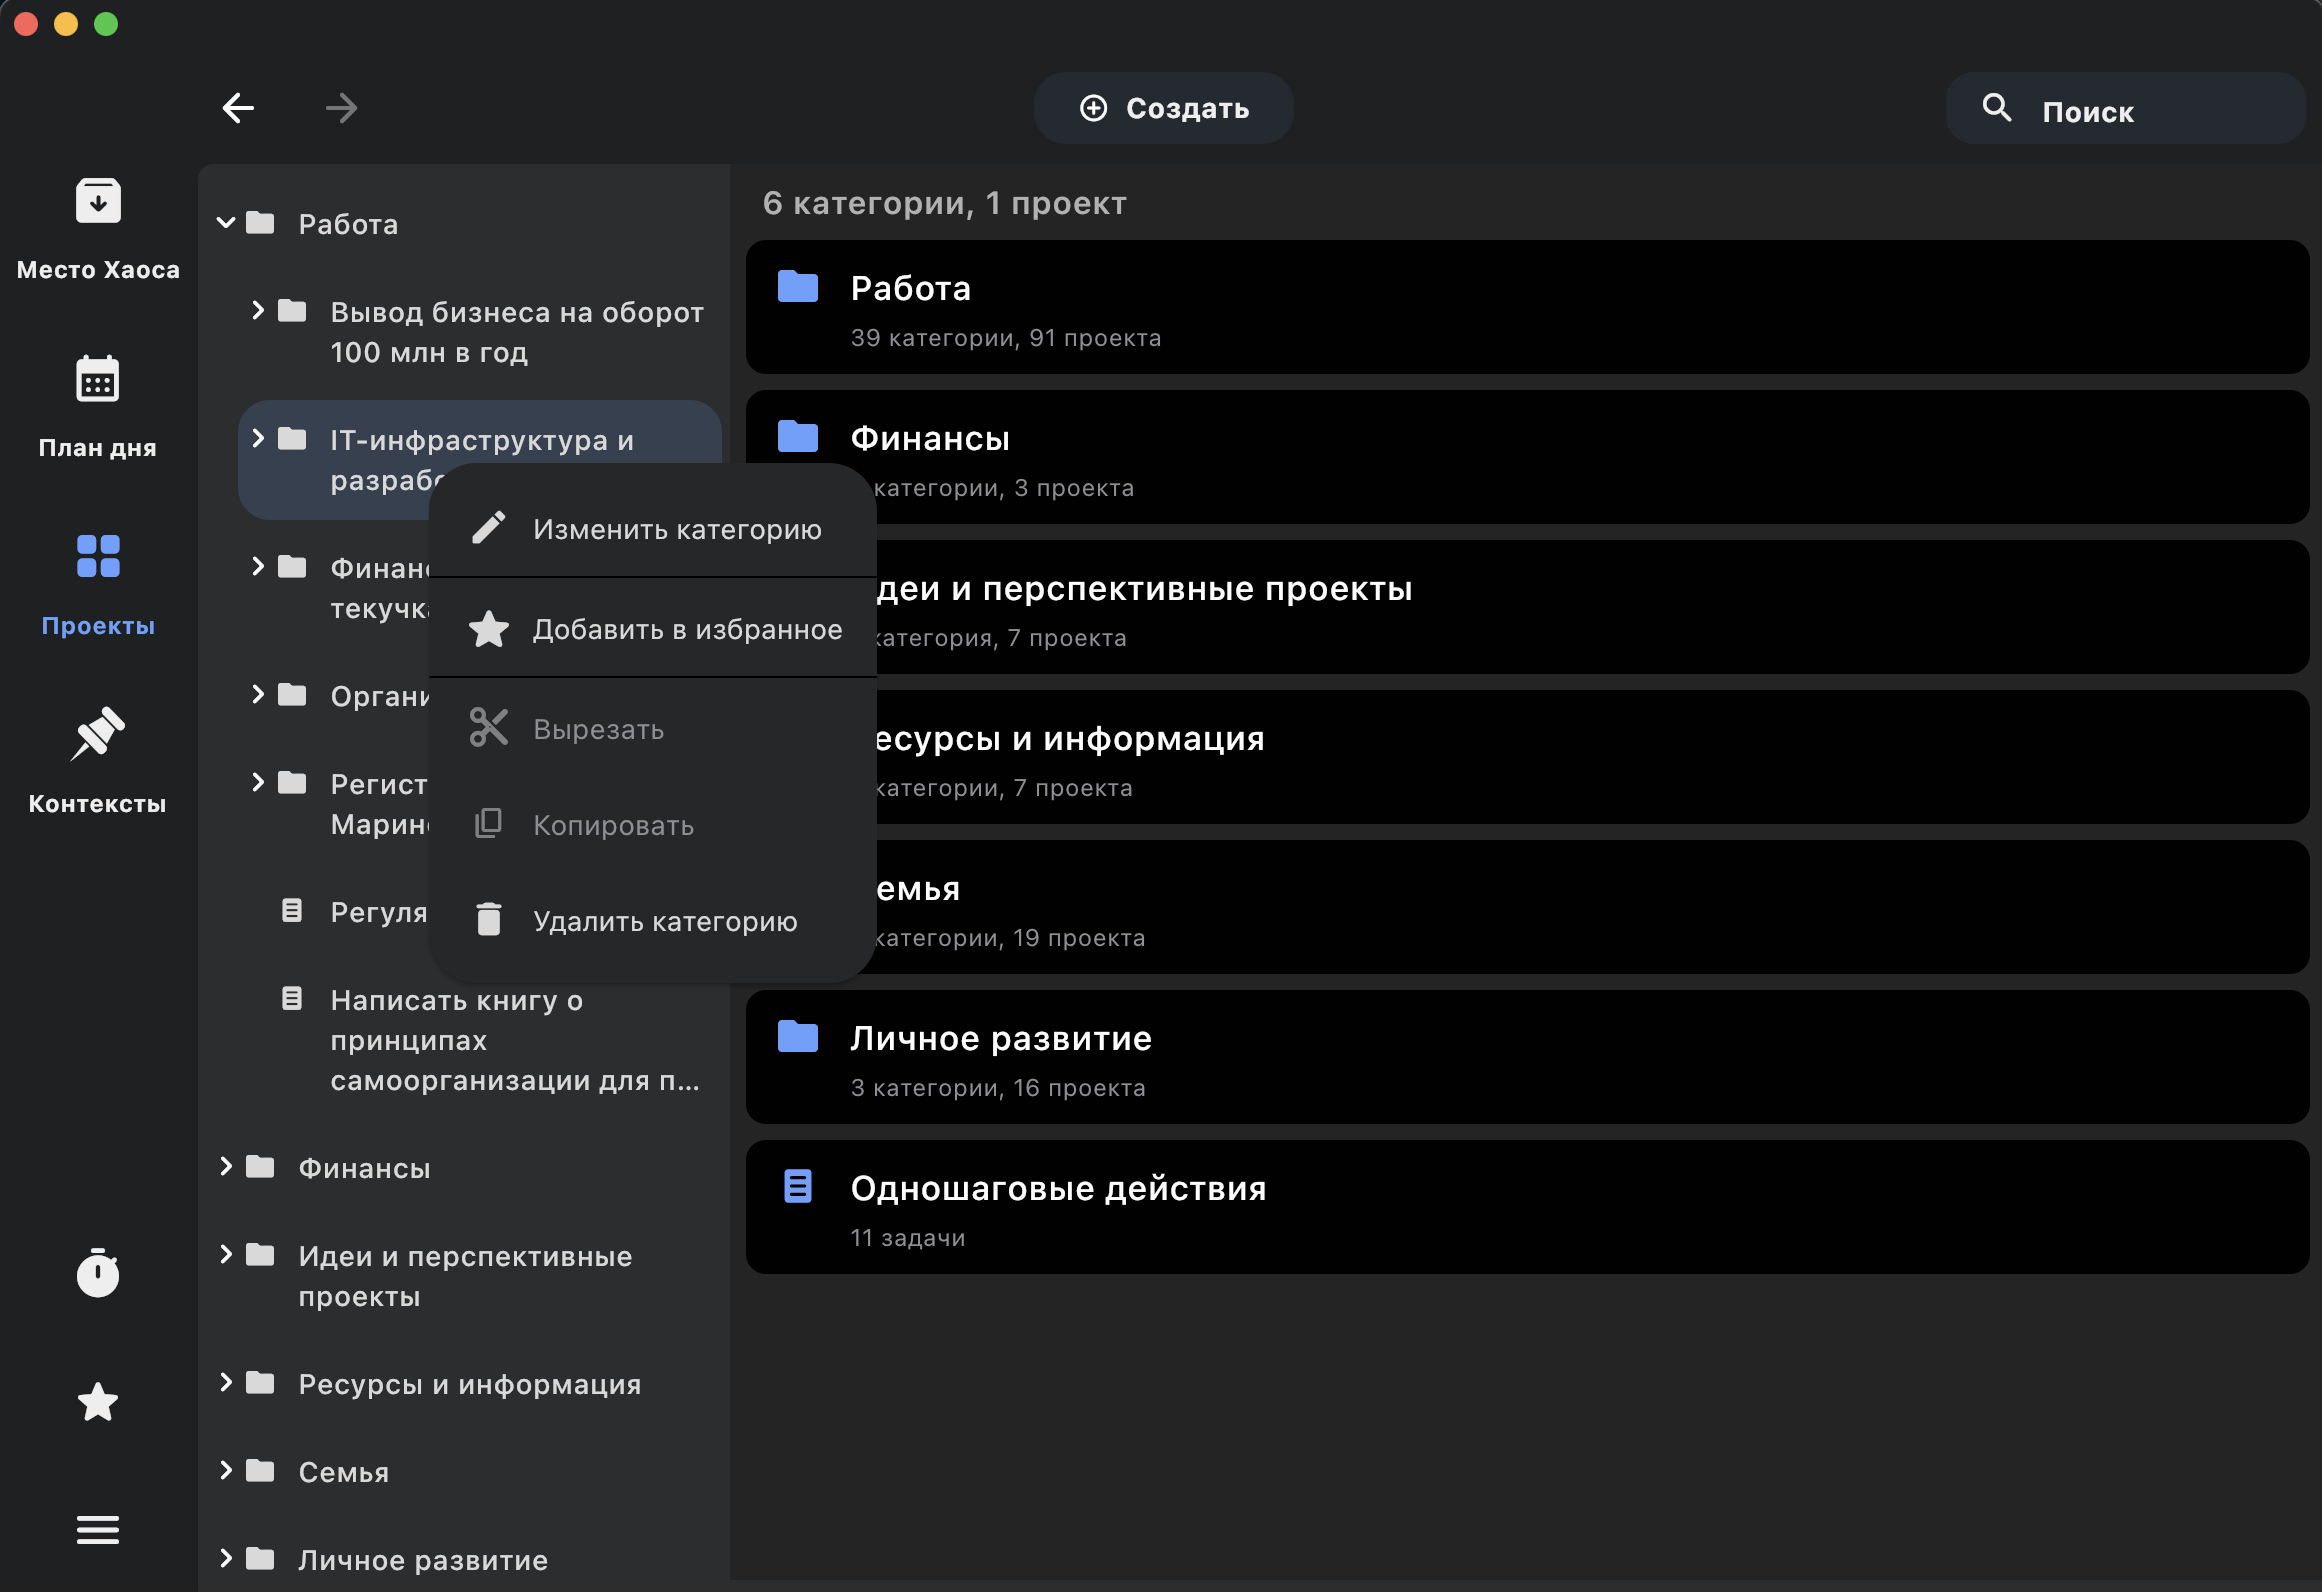Expand the Финансы tree category
This screenshot has width=2322, height=1592.
226,1166
